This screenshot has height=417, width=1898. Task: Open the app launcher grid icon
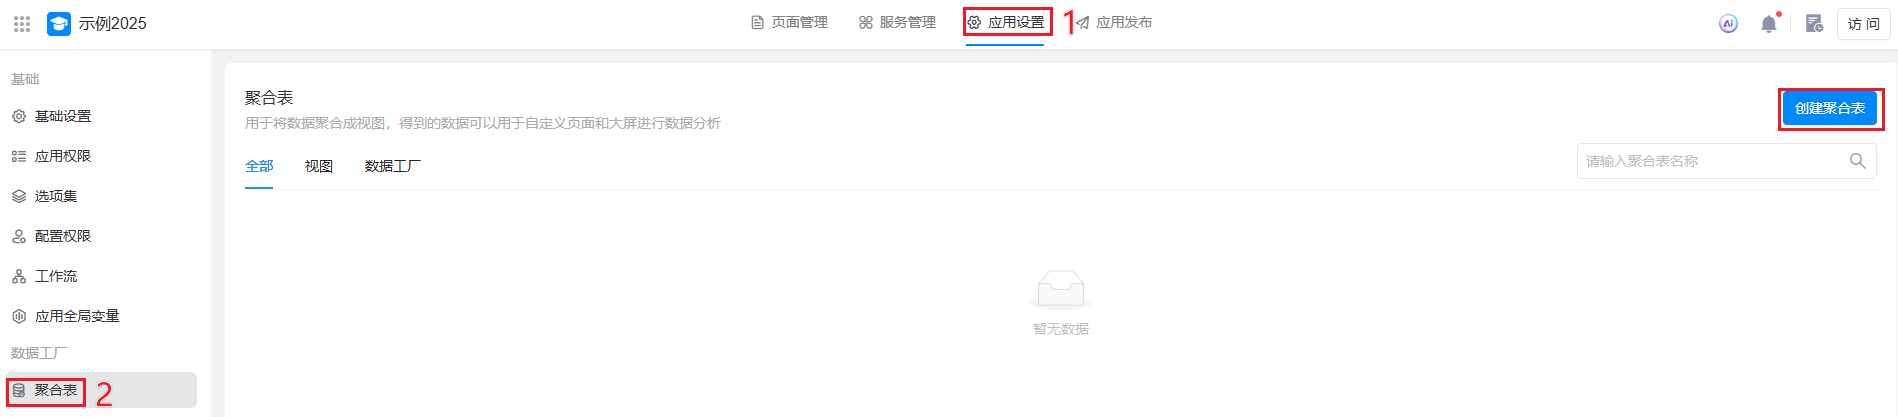click(x=22, y=23)
